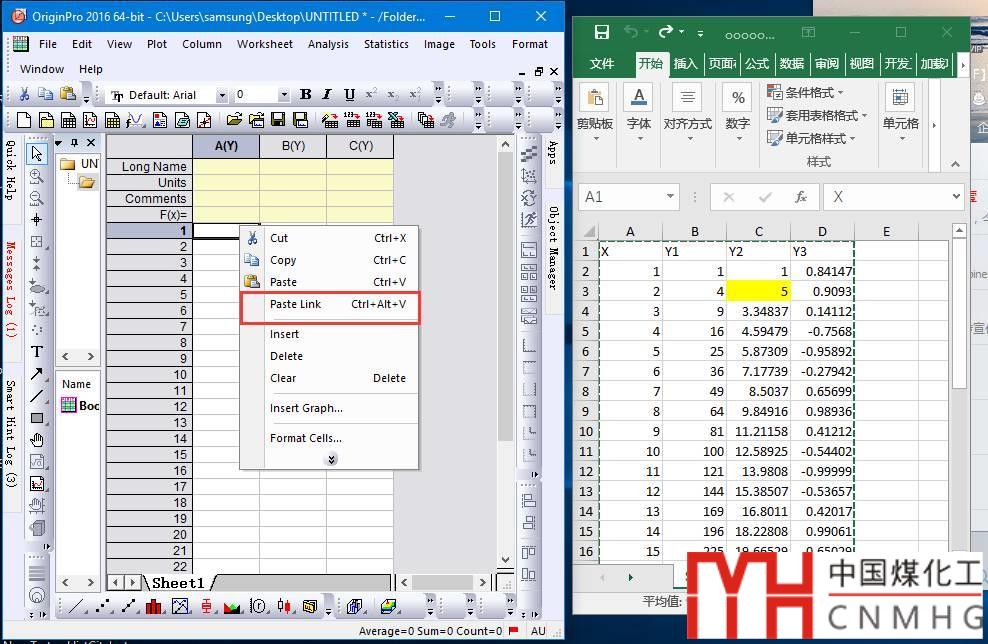The image size is (988, 644).
Task: Select the Arrow drawing tool
Action: pos(37,374)
